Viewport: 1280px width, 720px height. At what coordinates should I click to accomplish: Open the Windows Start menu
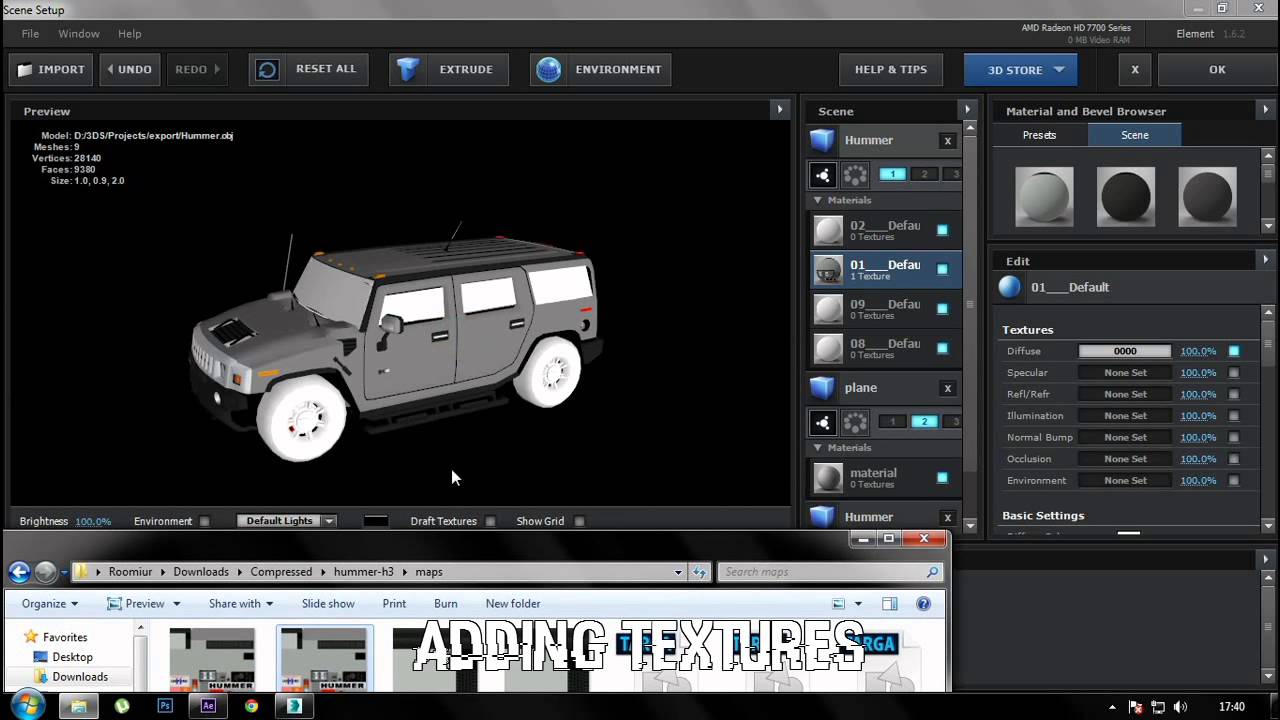tap(27, 705)
